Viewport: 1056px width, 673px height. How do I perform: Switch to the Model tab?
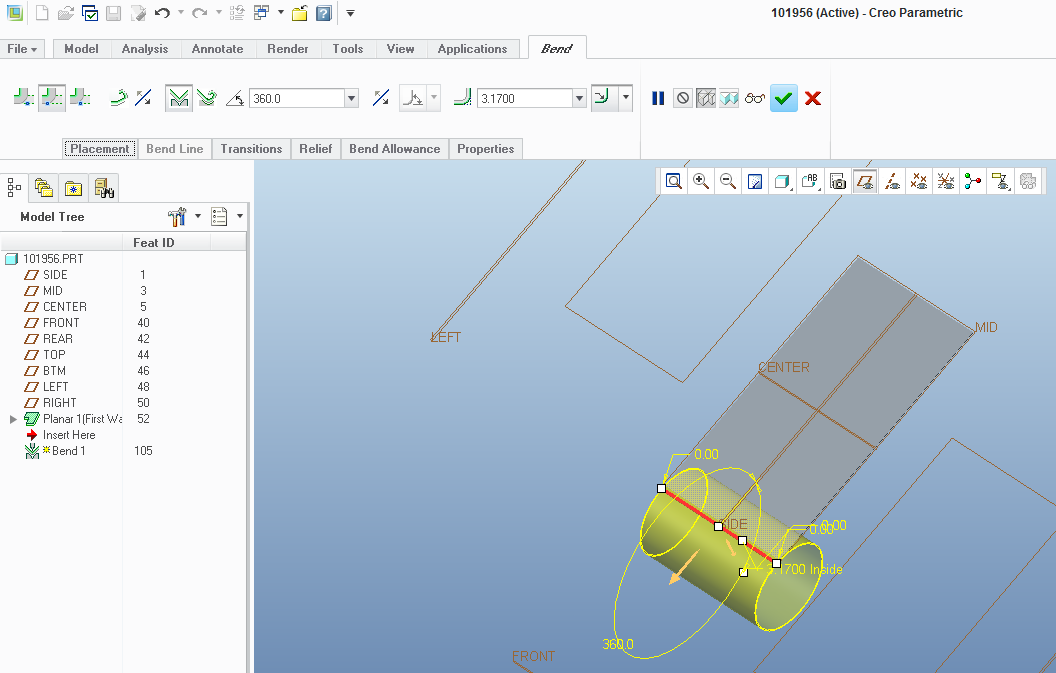[81, 49]
